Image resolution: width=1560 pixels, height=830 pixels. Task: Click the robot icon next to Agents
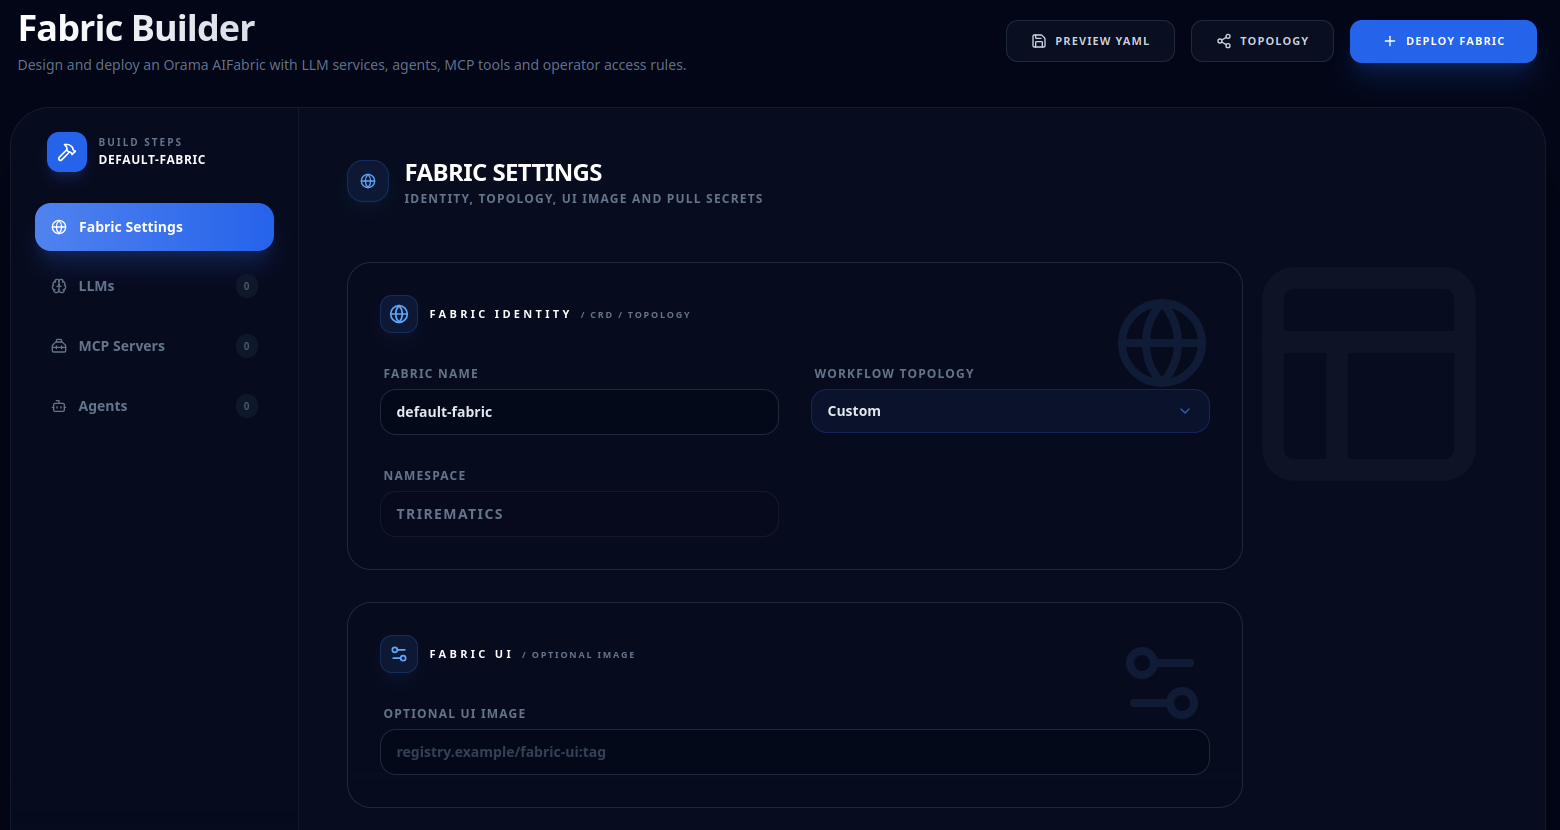(59, 406)
